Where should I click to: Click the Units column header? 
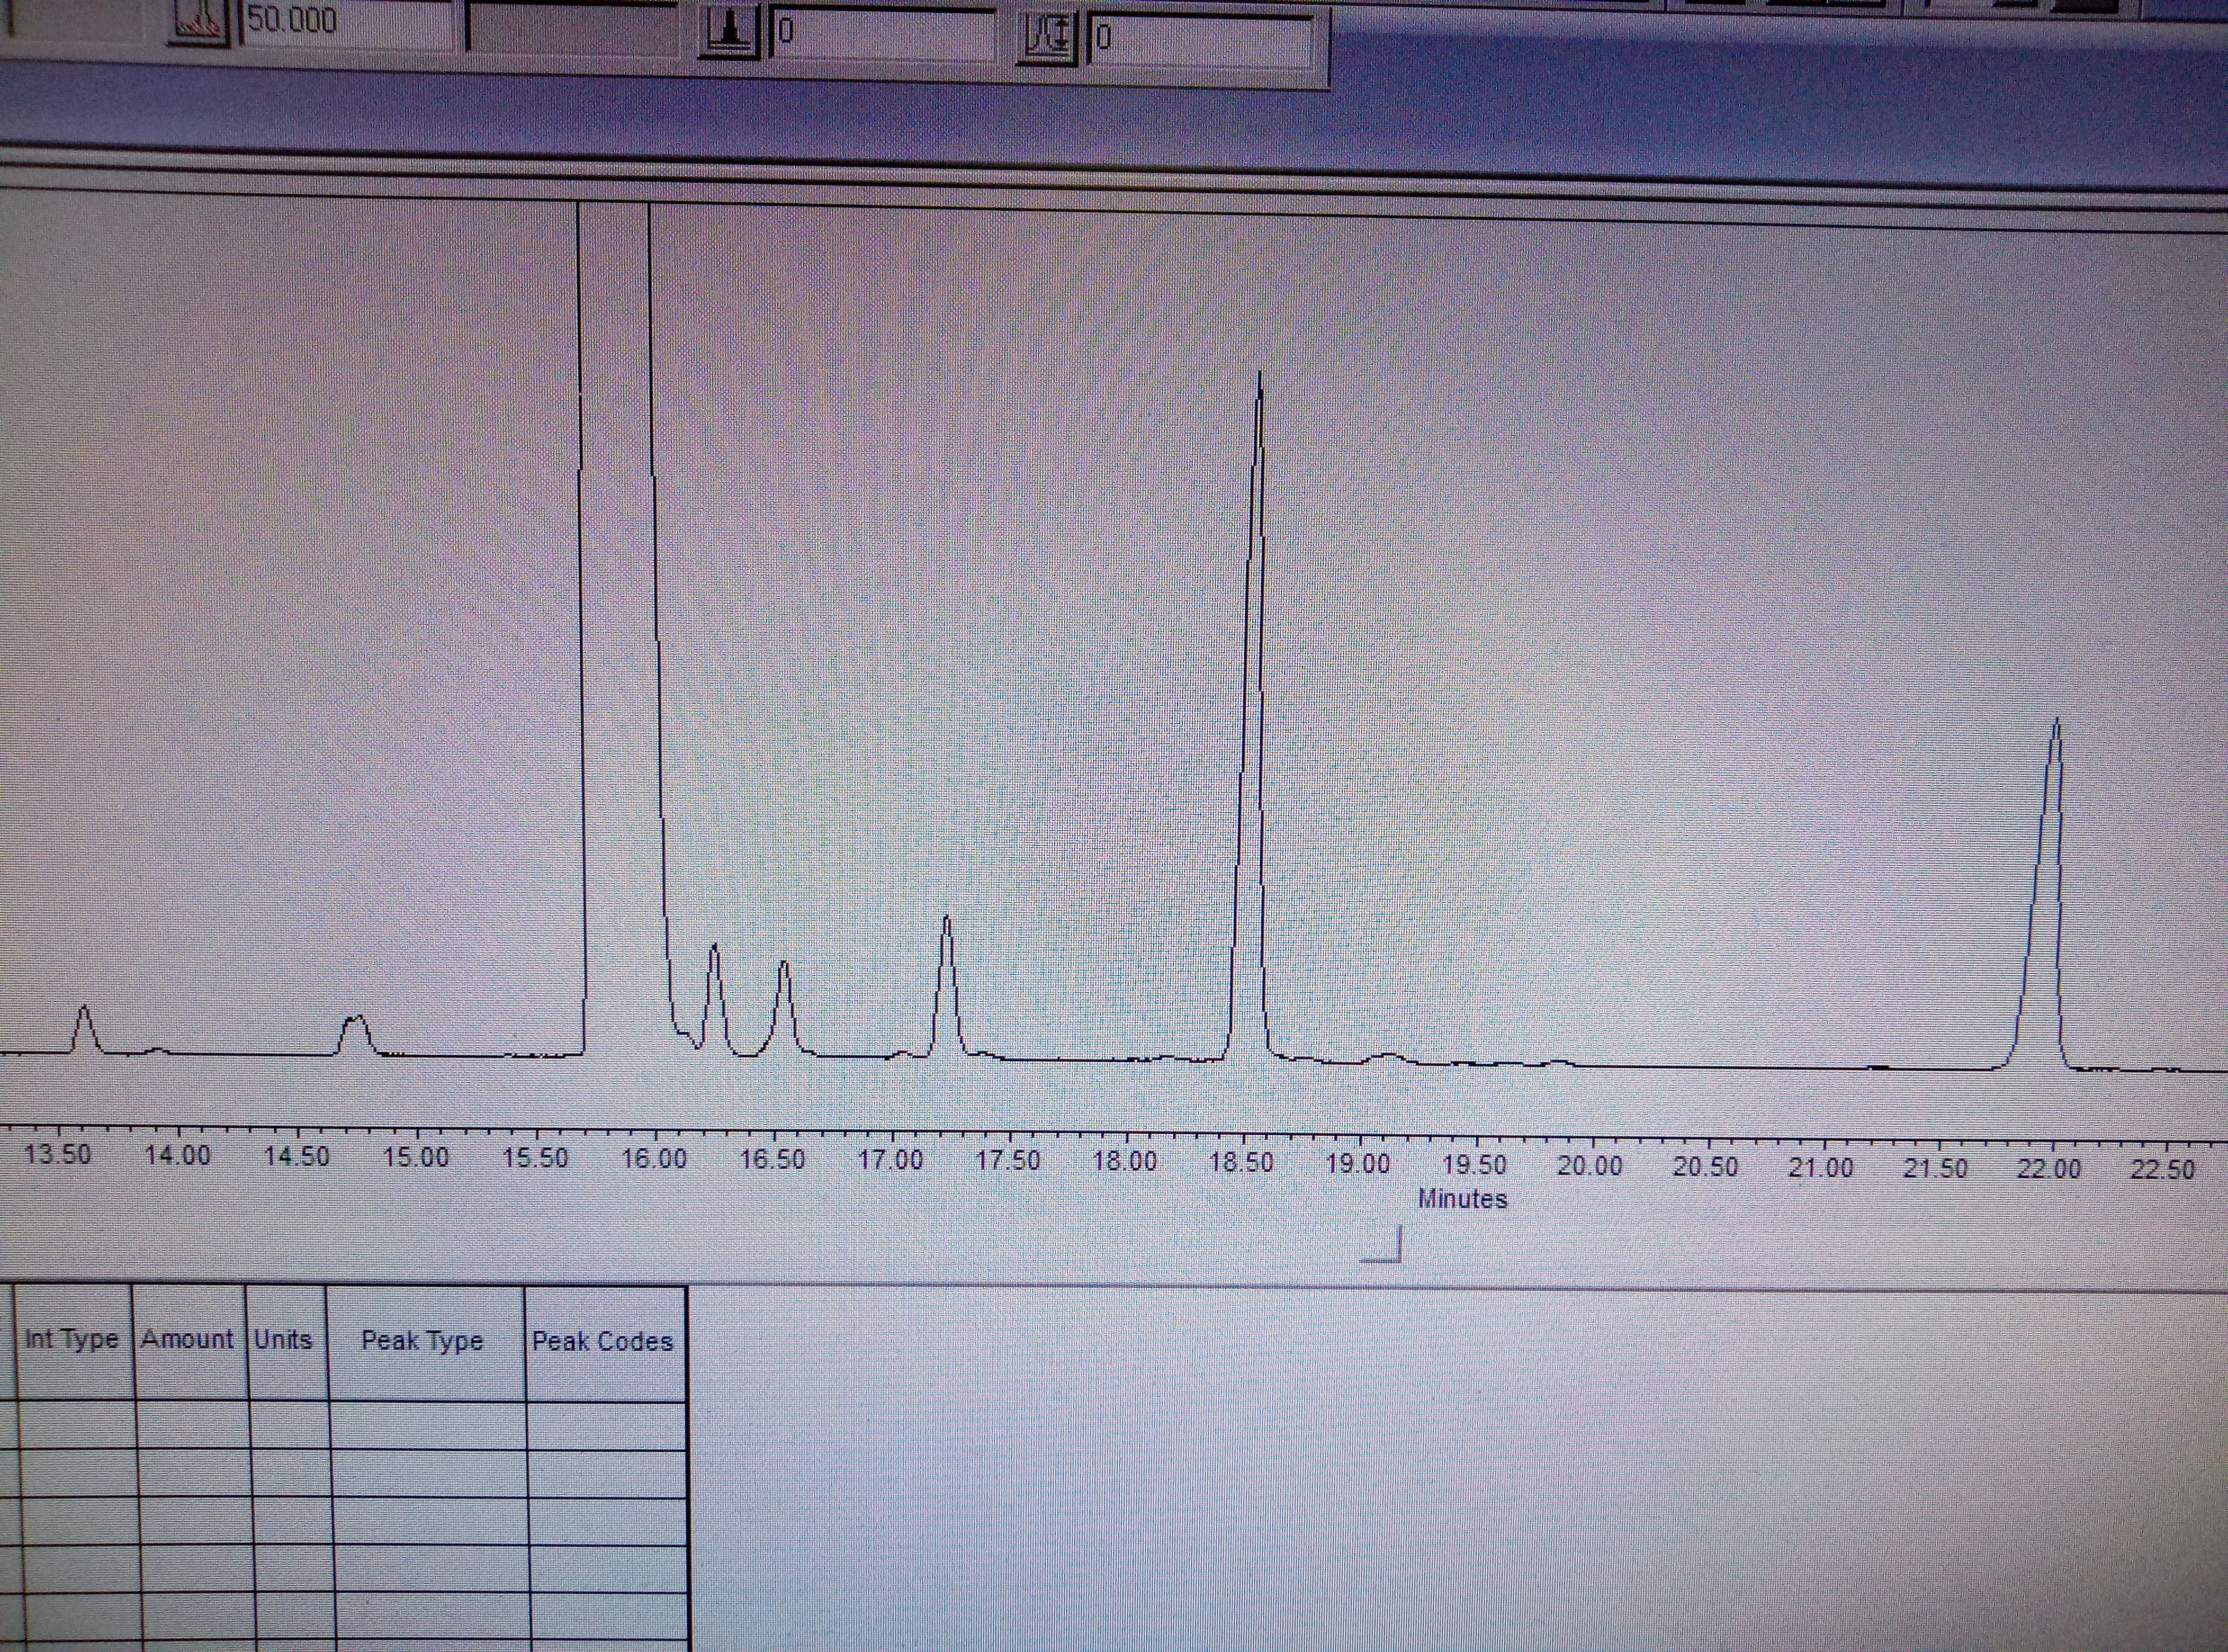click(284, 1340)
